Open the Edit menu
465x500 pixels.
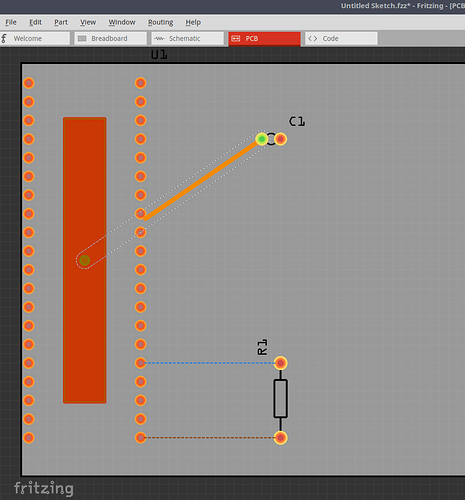tap(35, 22)
